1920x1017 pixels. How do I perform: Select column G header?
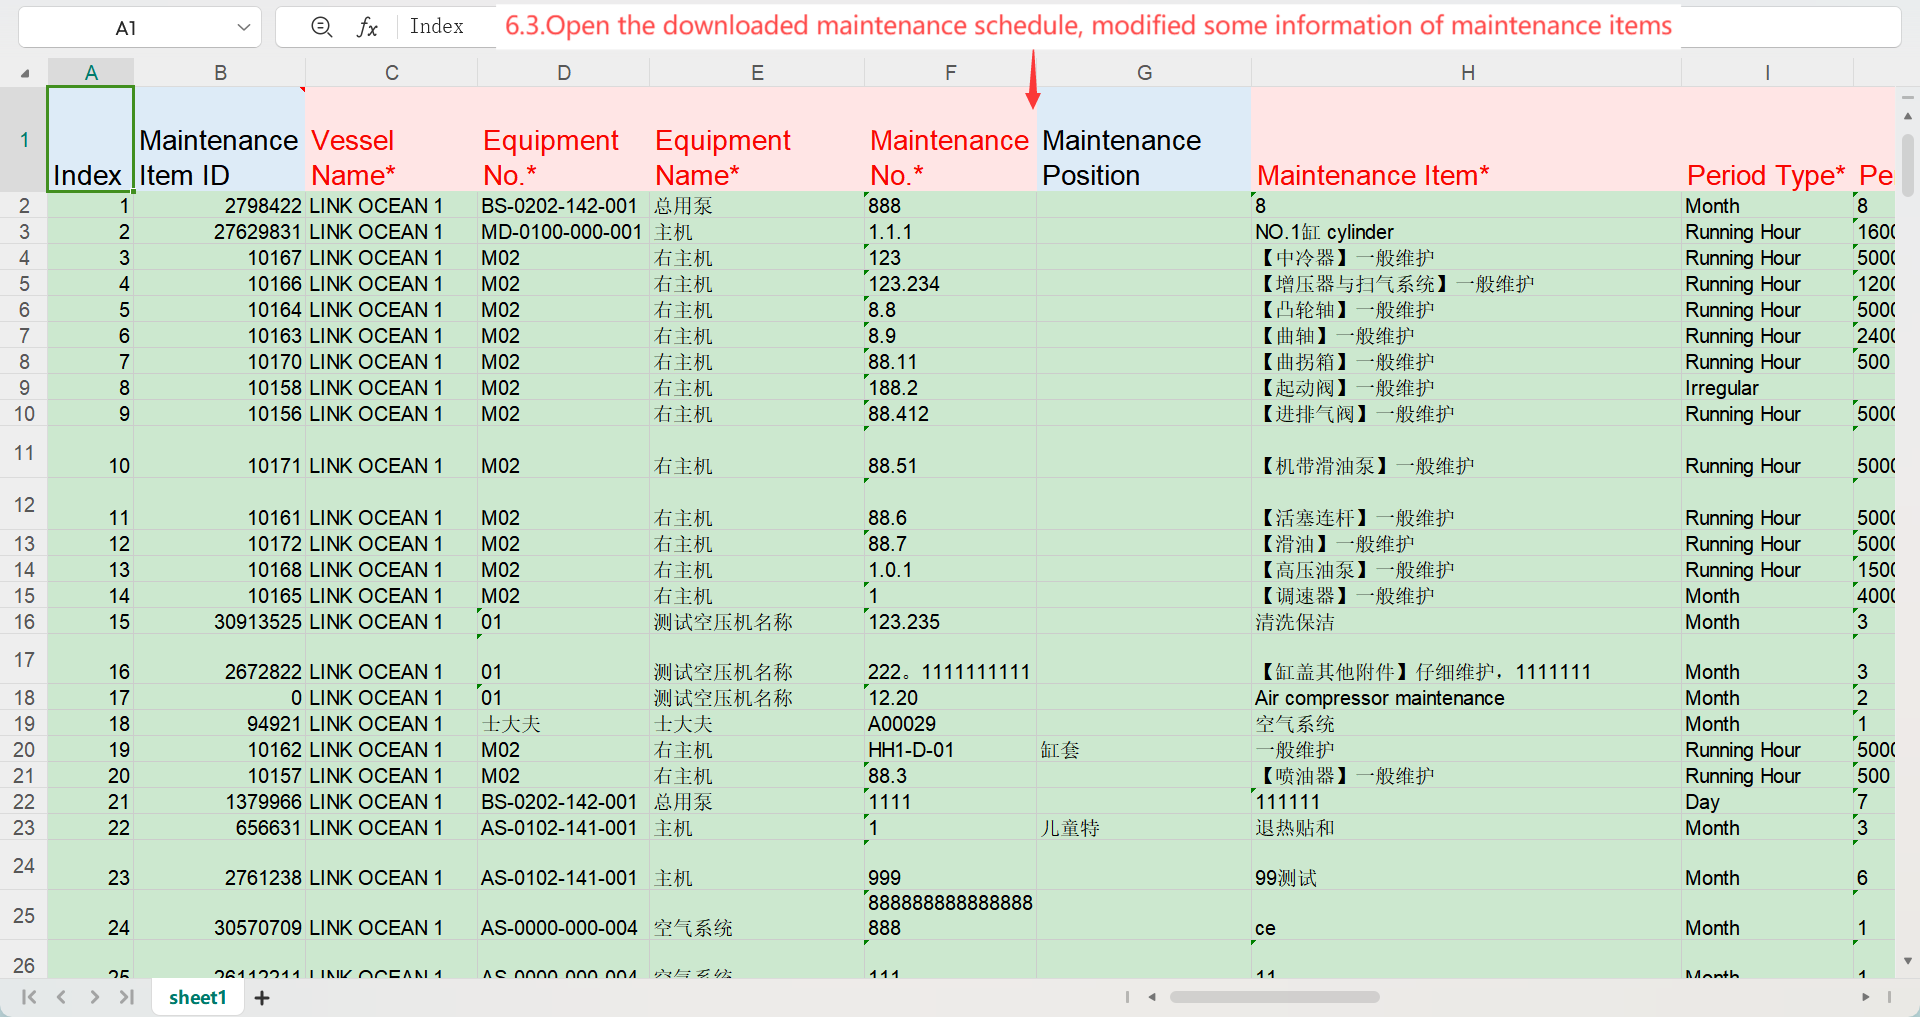[1144, 72]
